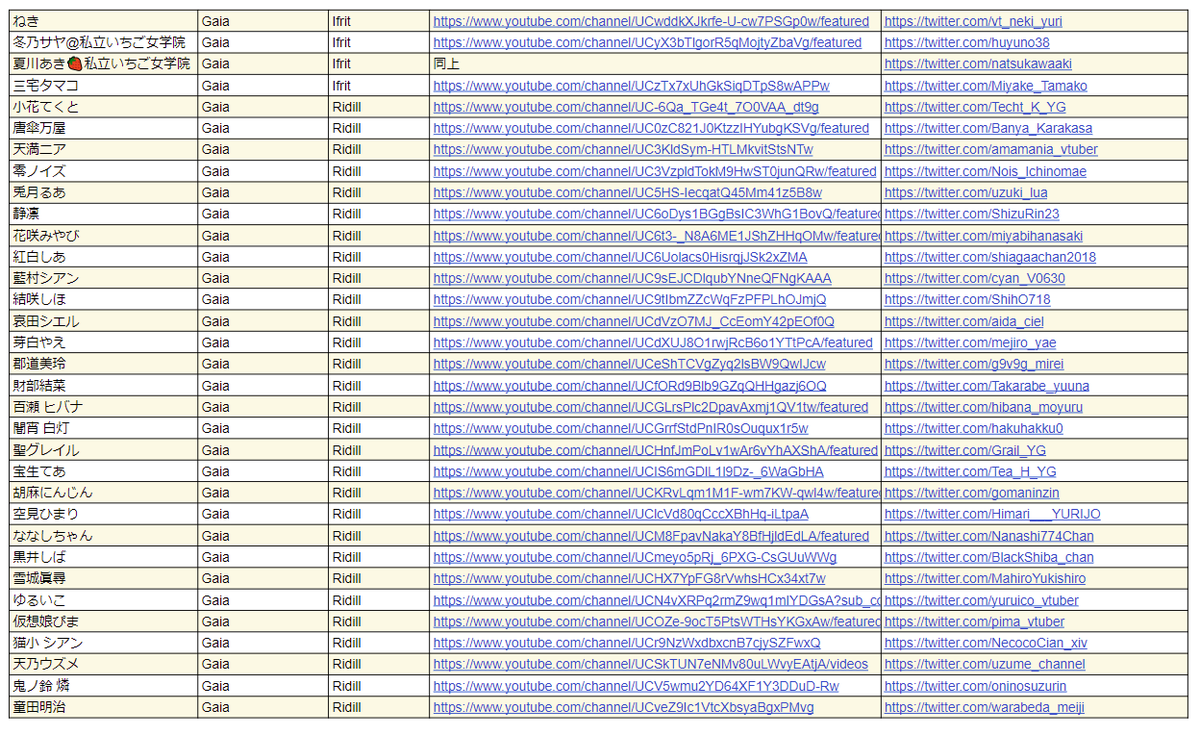
Task: Open the Twitter link shiagaachan2018
Action: point(990,257)
